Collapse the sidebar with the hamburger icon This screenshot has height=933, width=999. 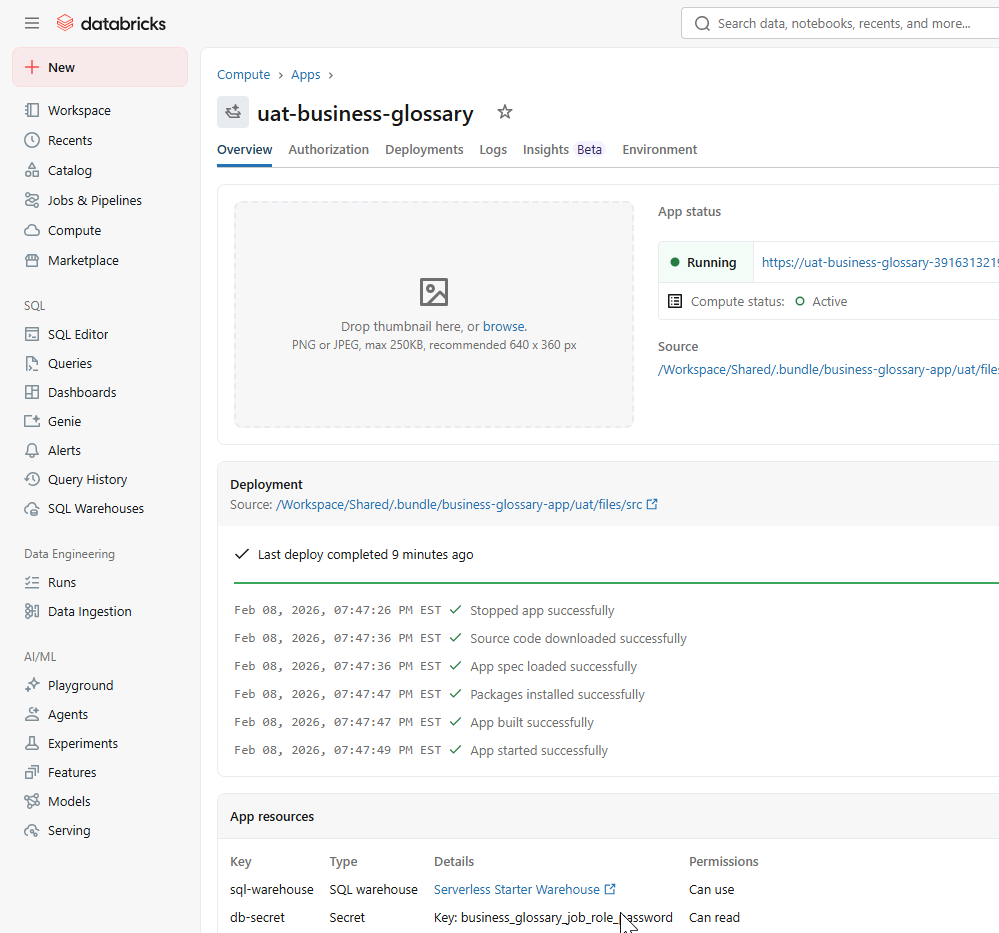[x=31, y=23]
